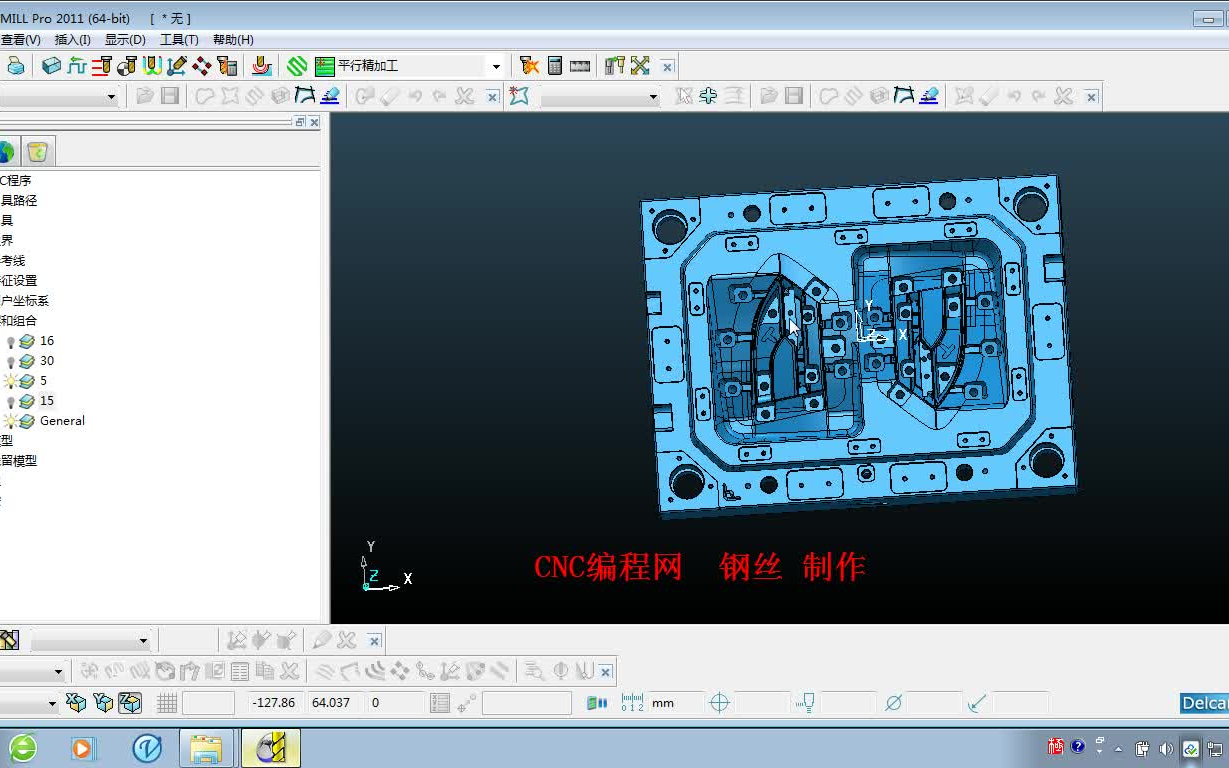This screenshot has width=1229, height=768.
Task: Click the X coordinate field showing -127.86
Action: point(275,703)
